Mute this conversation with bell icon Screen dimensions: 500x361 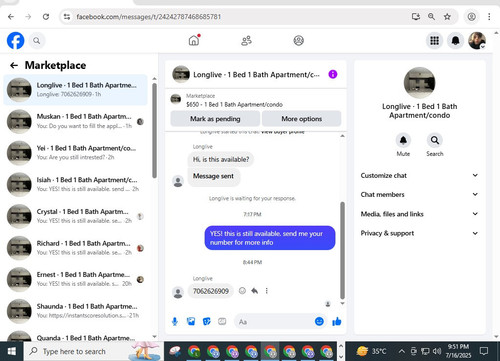pyautogui.click(x=403, y=140)
